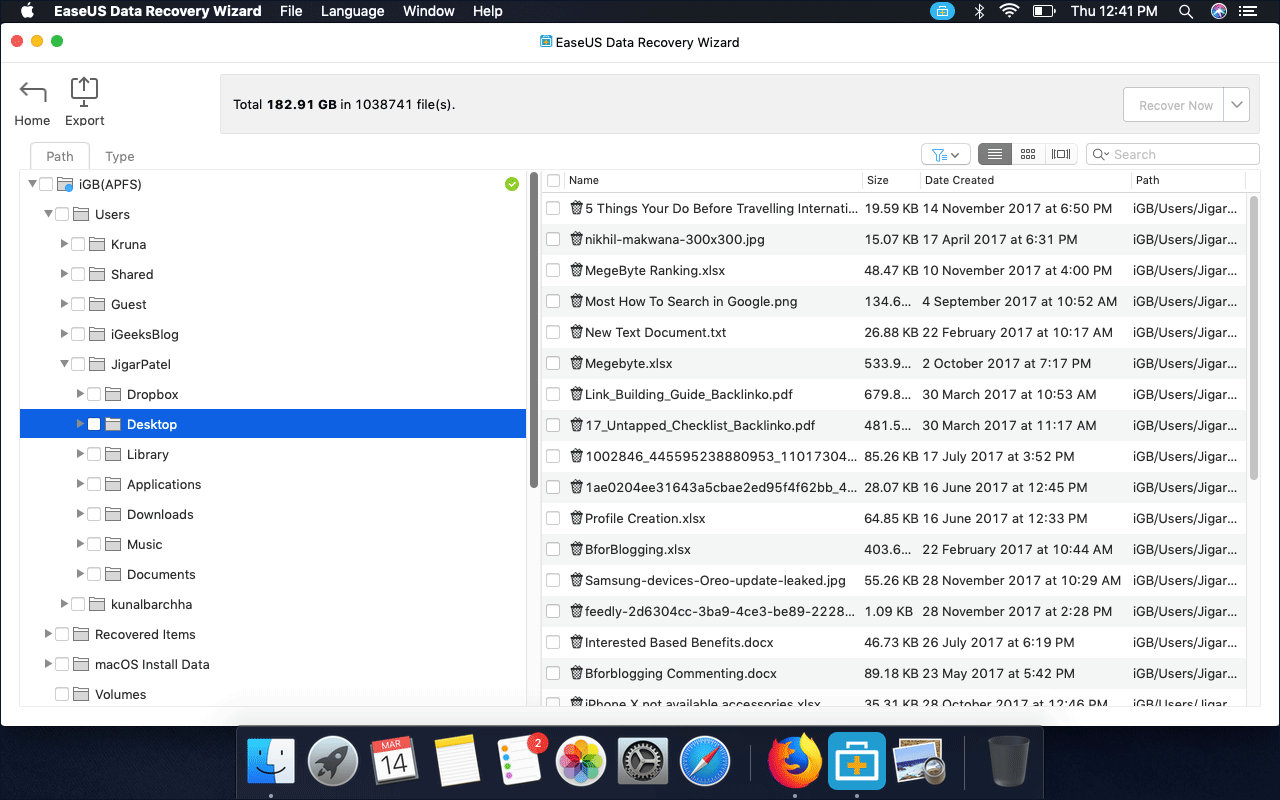Collapse the iGB(APFS) drive node
The image size is (1280, 800).
32,184
